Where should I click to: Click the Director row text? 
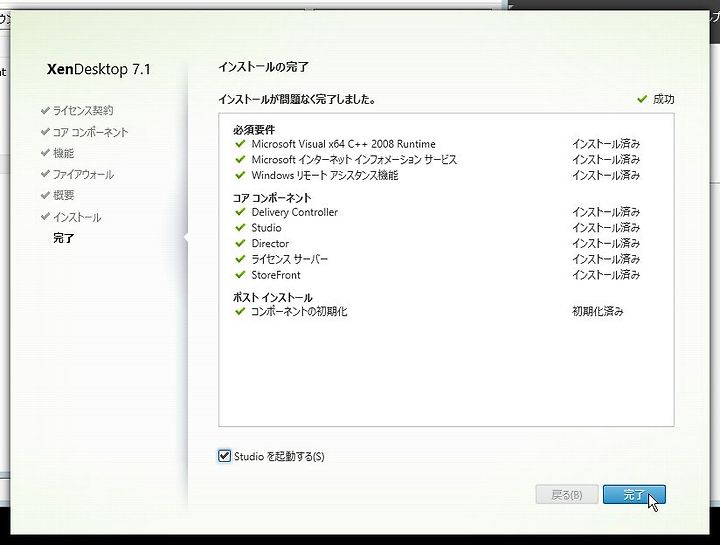[x=270, y=243]
